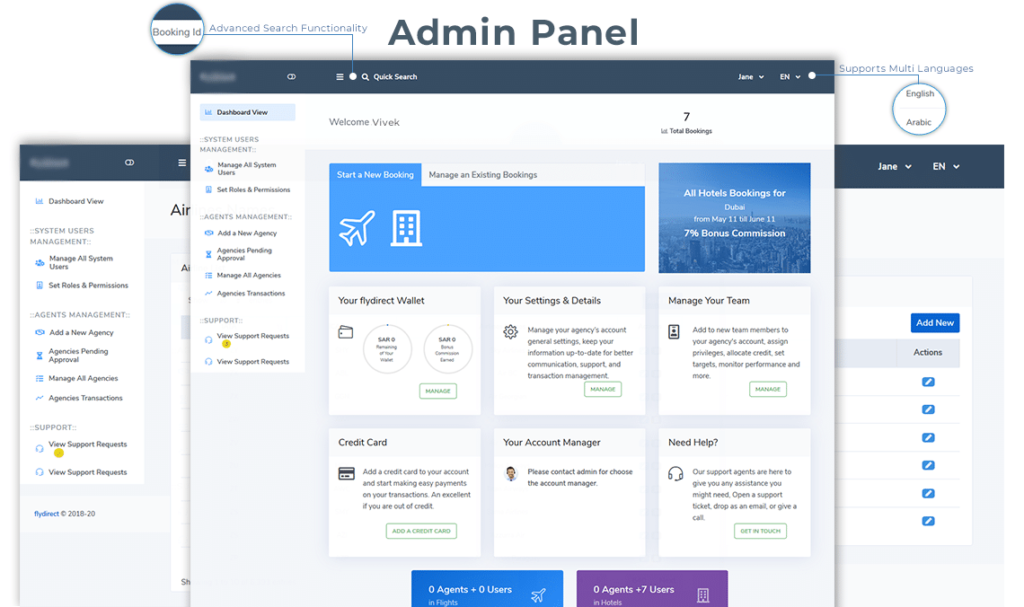
Task: Click the hamburger menu icon beside Quick Search
Action: [340, 77]
